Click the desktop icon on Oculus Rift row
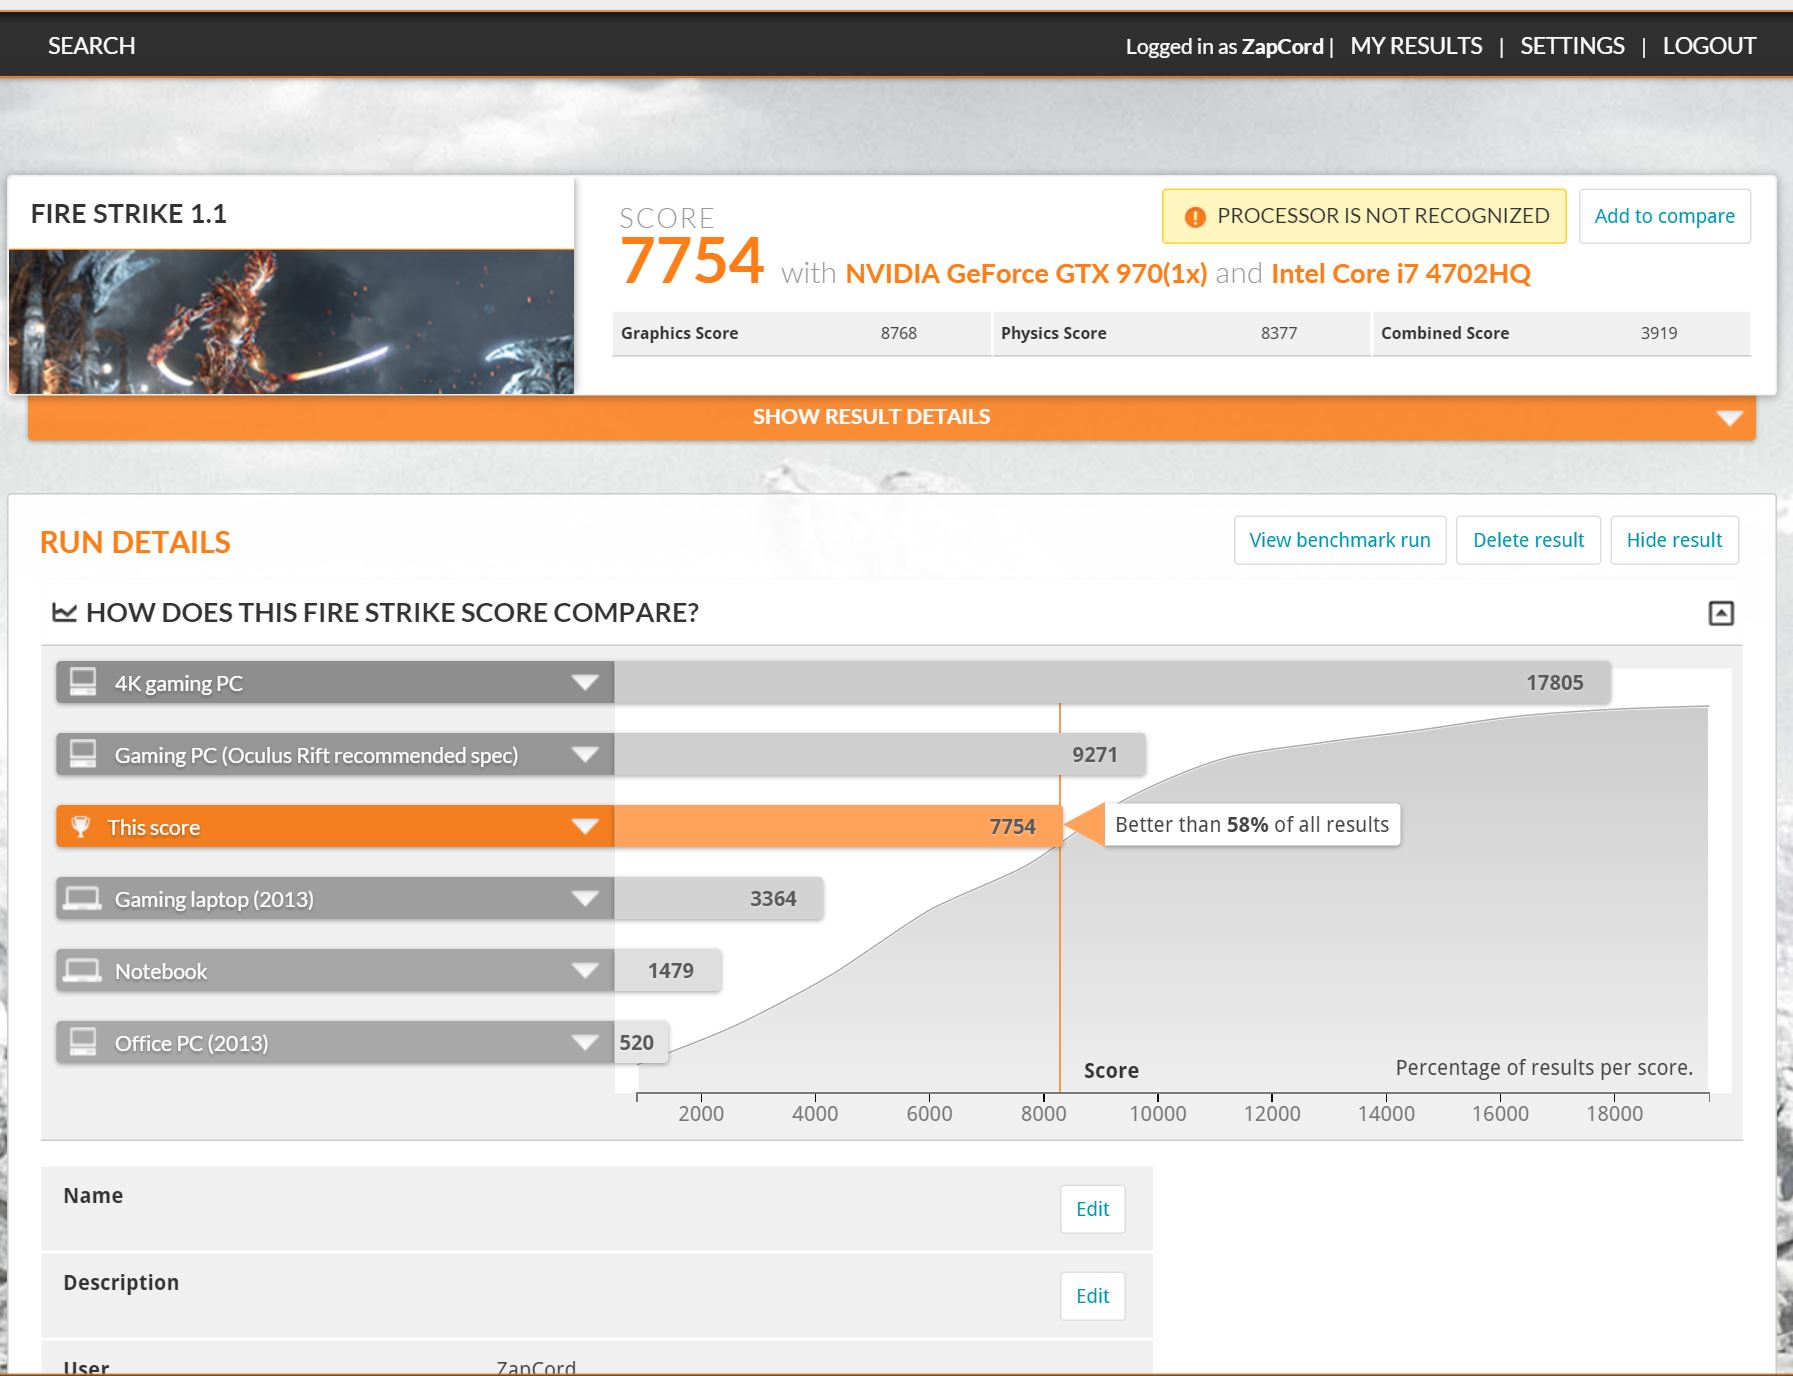The image size is (1793, 1376). click(83, 754)
